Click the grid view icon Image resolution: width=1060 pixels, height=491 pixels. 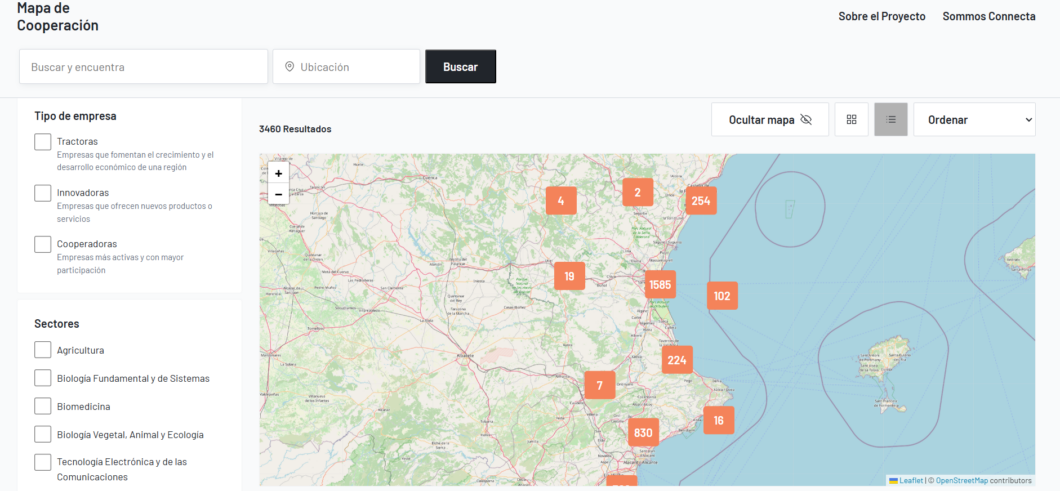click(851, 120)
